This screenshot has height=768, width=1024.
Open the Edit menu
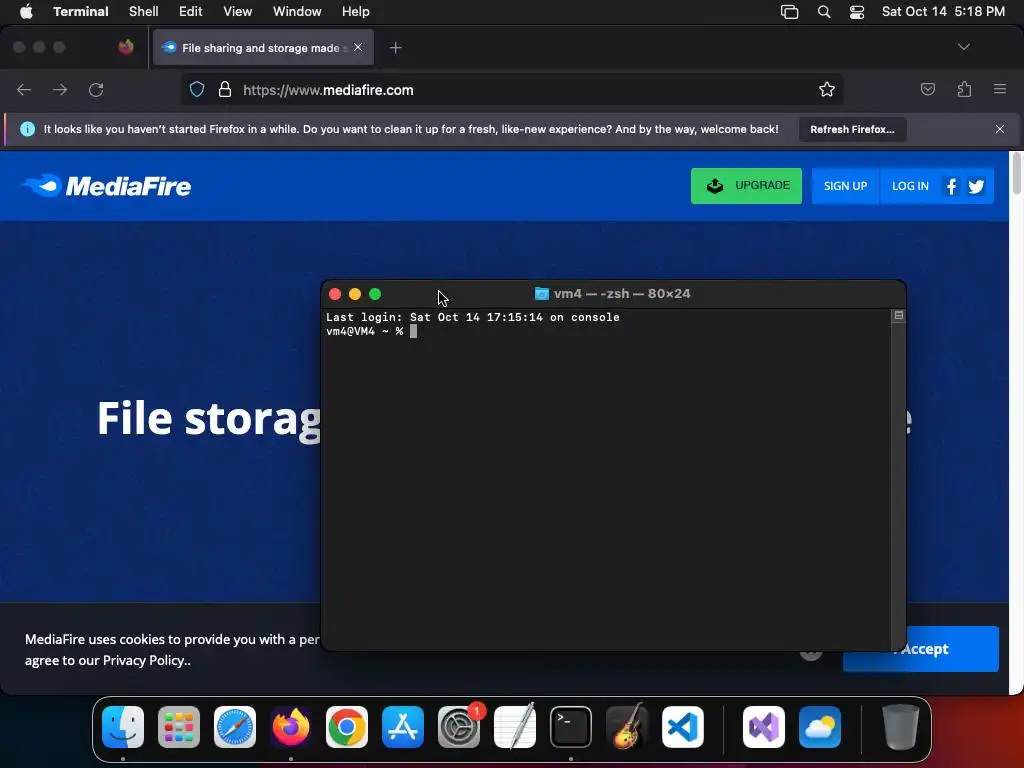coord(191,12)
